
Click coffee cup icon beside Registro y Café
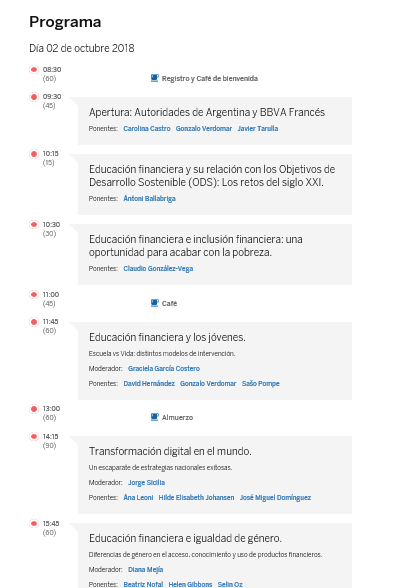coord(154,78)
